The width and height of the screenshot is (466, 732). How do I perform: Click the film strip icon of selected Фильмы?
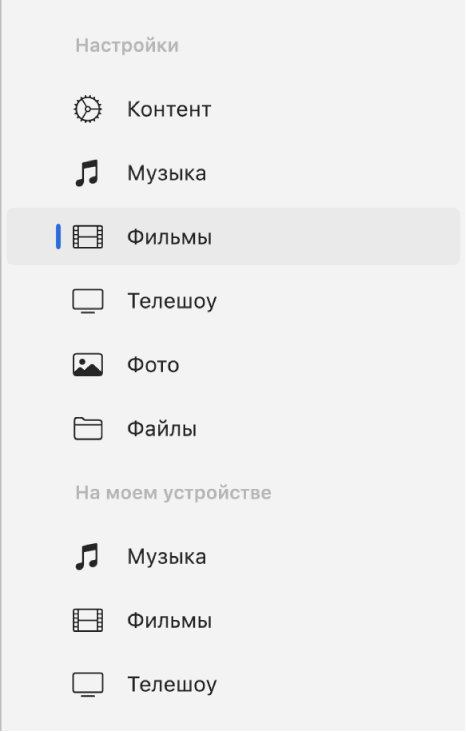[88, 237]
